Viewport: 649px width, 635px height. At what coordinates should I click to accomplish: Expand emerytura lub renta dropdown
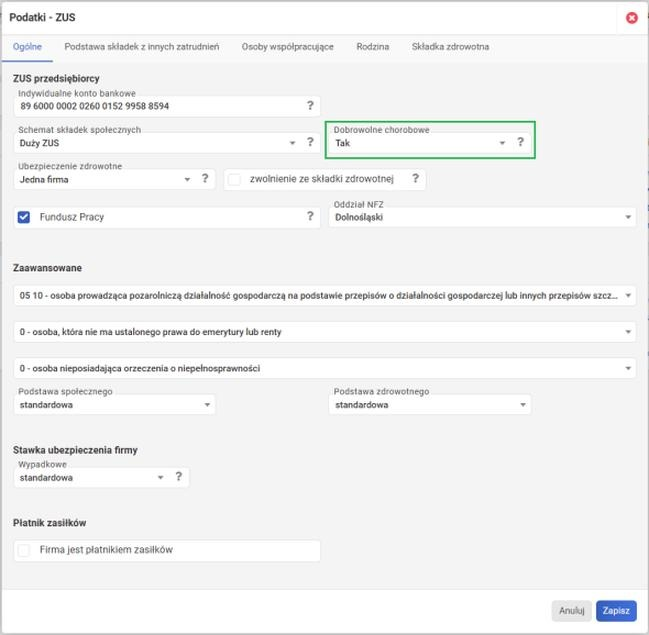click(x=325, y=332)
